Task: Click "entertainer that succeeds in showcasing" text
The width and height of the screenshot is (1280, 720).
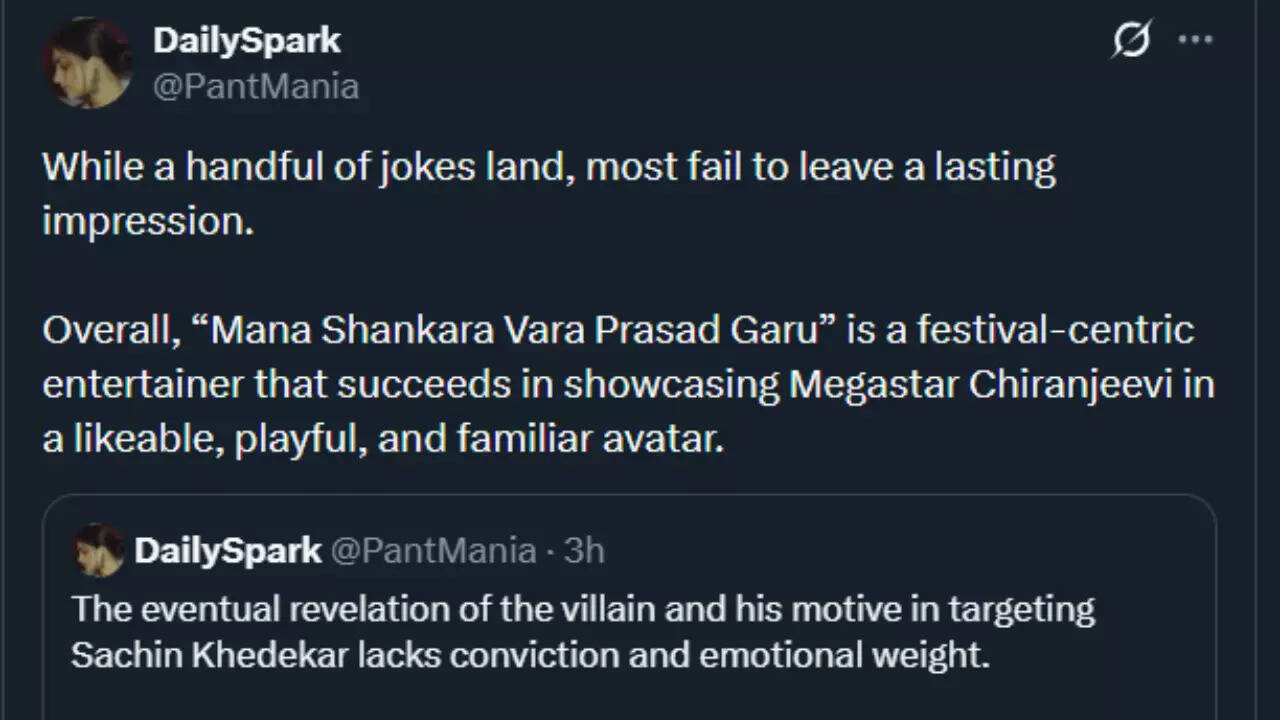Action: (410, 386)
